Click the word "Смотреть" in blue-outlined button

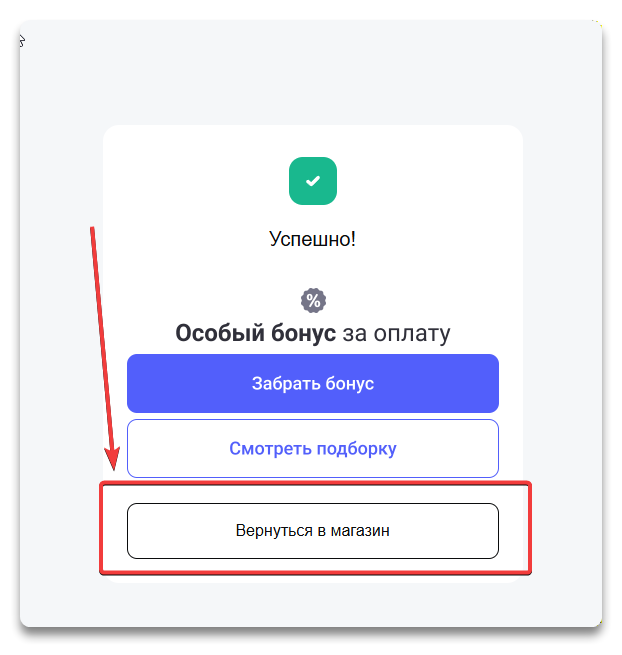(x=270, y=448)
